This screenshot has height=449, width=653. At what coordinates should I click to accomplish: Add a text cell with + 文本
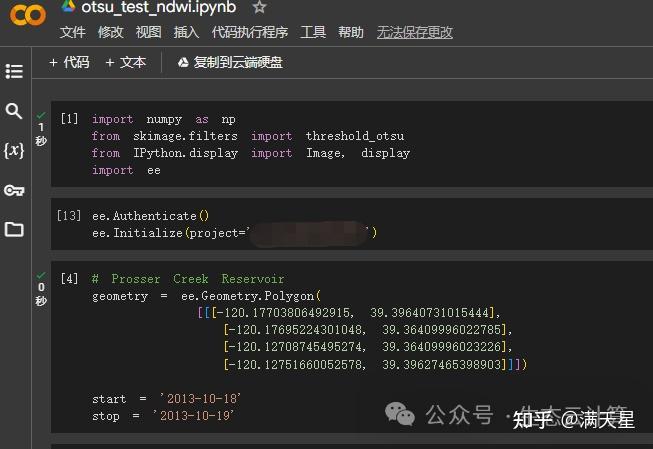pyautogui.click(x=126, y=62)
